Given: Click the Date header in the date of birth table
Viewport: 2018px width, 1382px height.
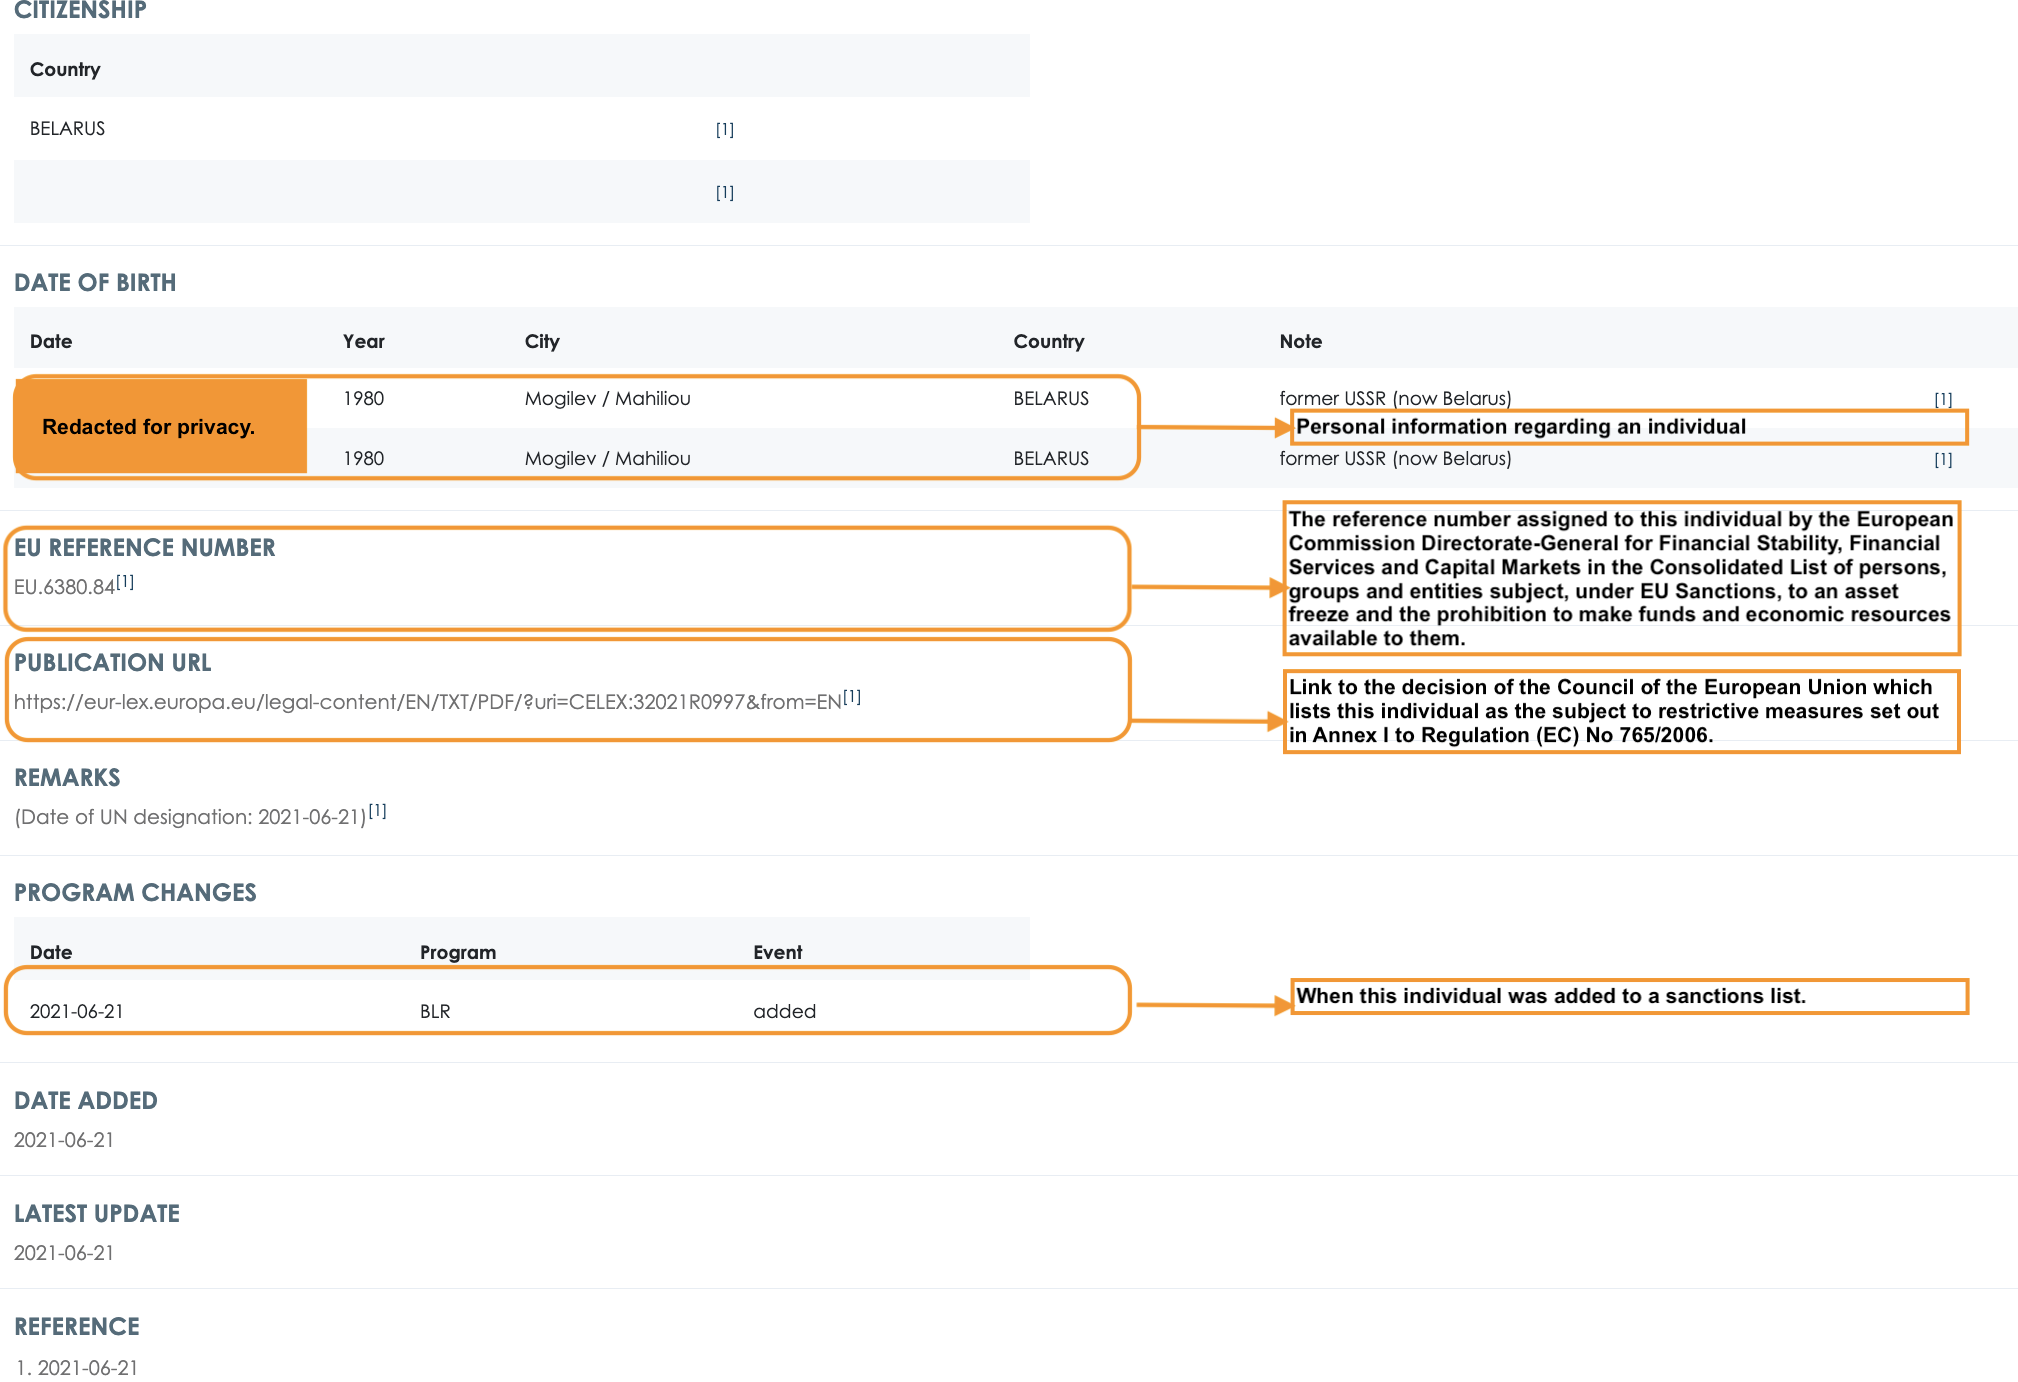Looking at the screenshot, I should point(51,341).
